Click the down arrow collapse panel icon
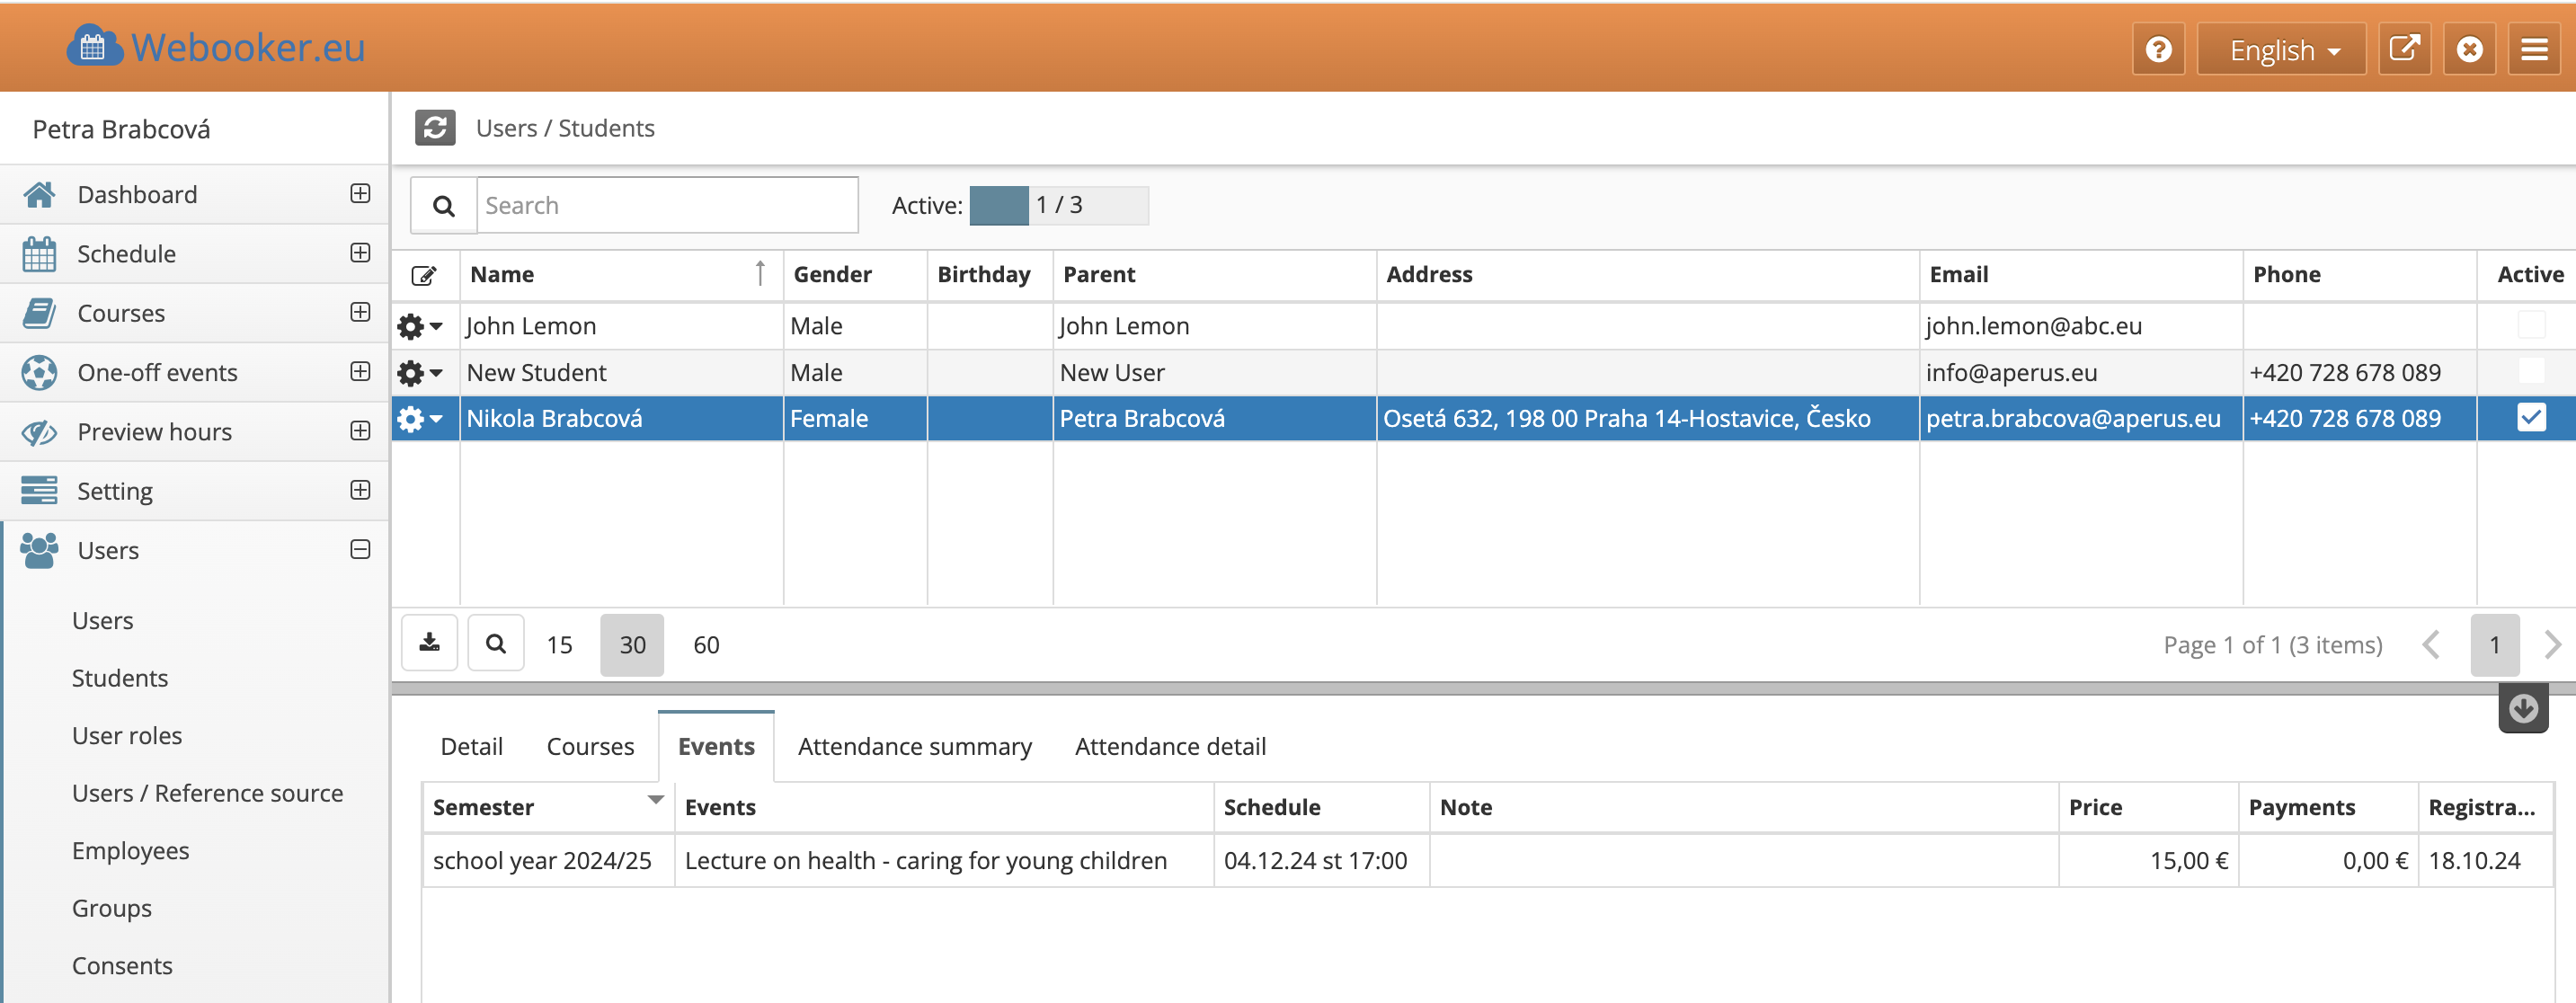This screenshot has height=1003, width=2576. [2522, 709]
